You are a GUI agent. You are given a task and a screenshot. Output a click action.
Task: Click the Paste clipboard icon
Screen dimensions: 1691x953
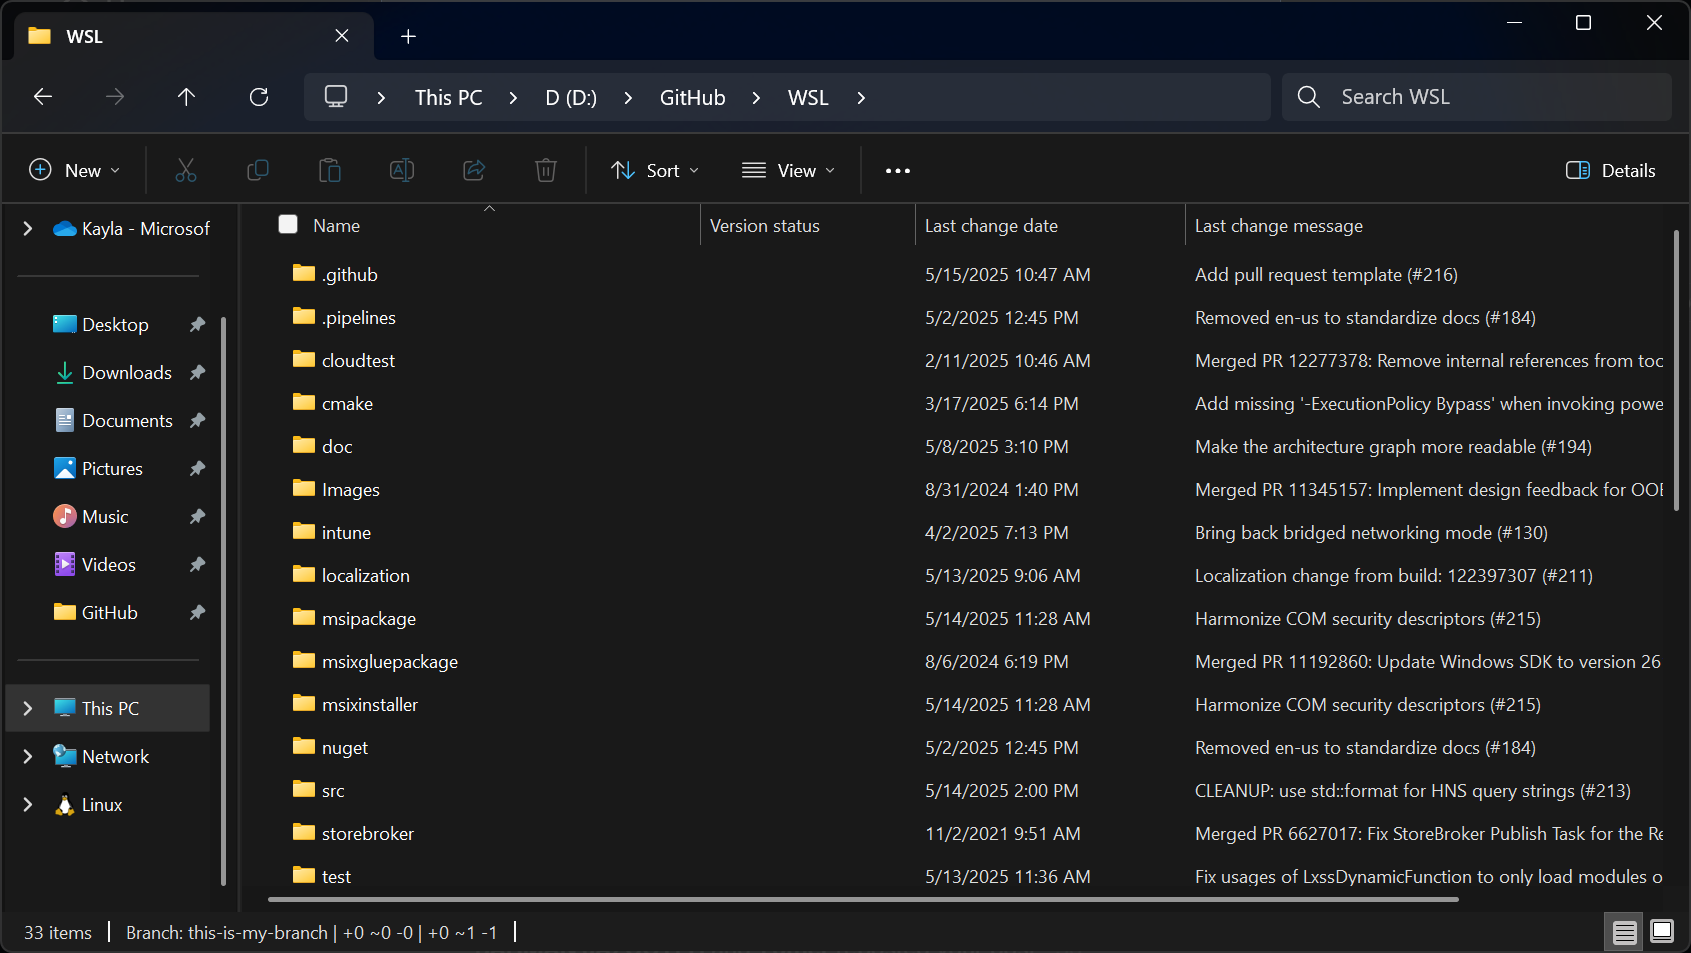[x=330, y=171]
